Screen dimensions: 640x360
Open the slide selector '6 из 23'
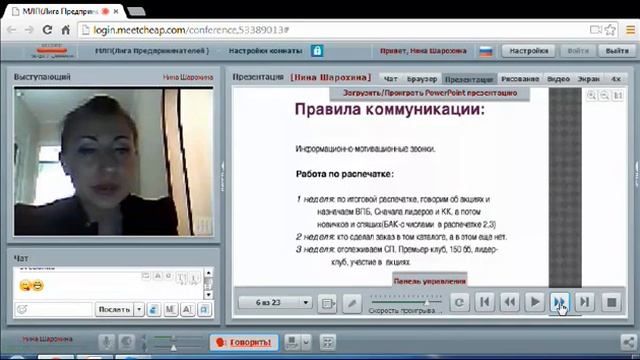coord(275,302)
